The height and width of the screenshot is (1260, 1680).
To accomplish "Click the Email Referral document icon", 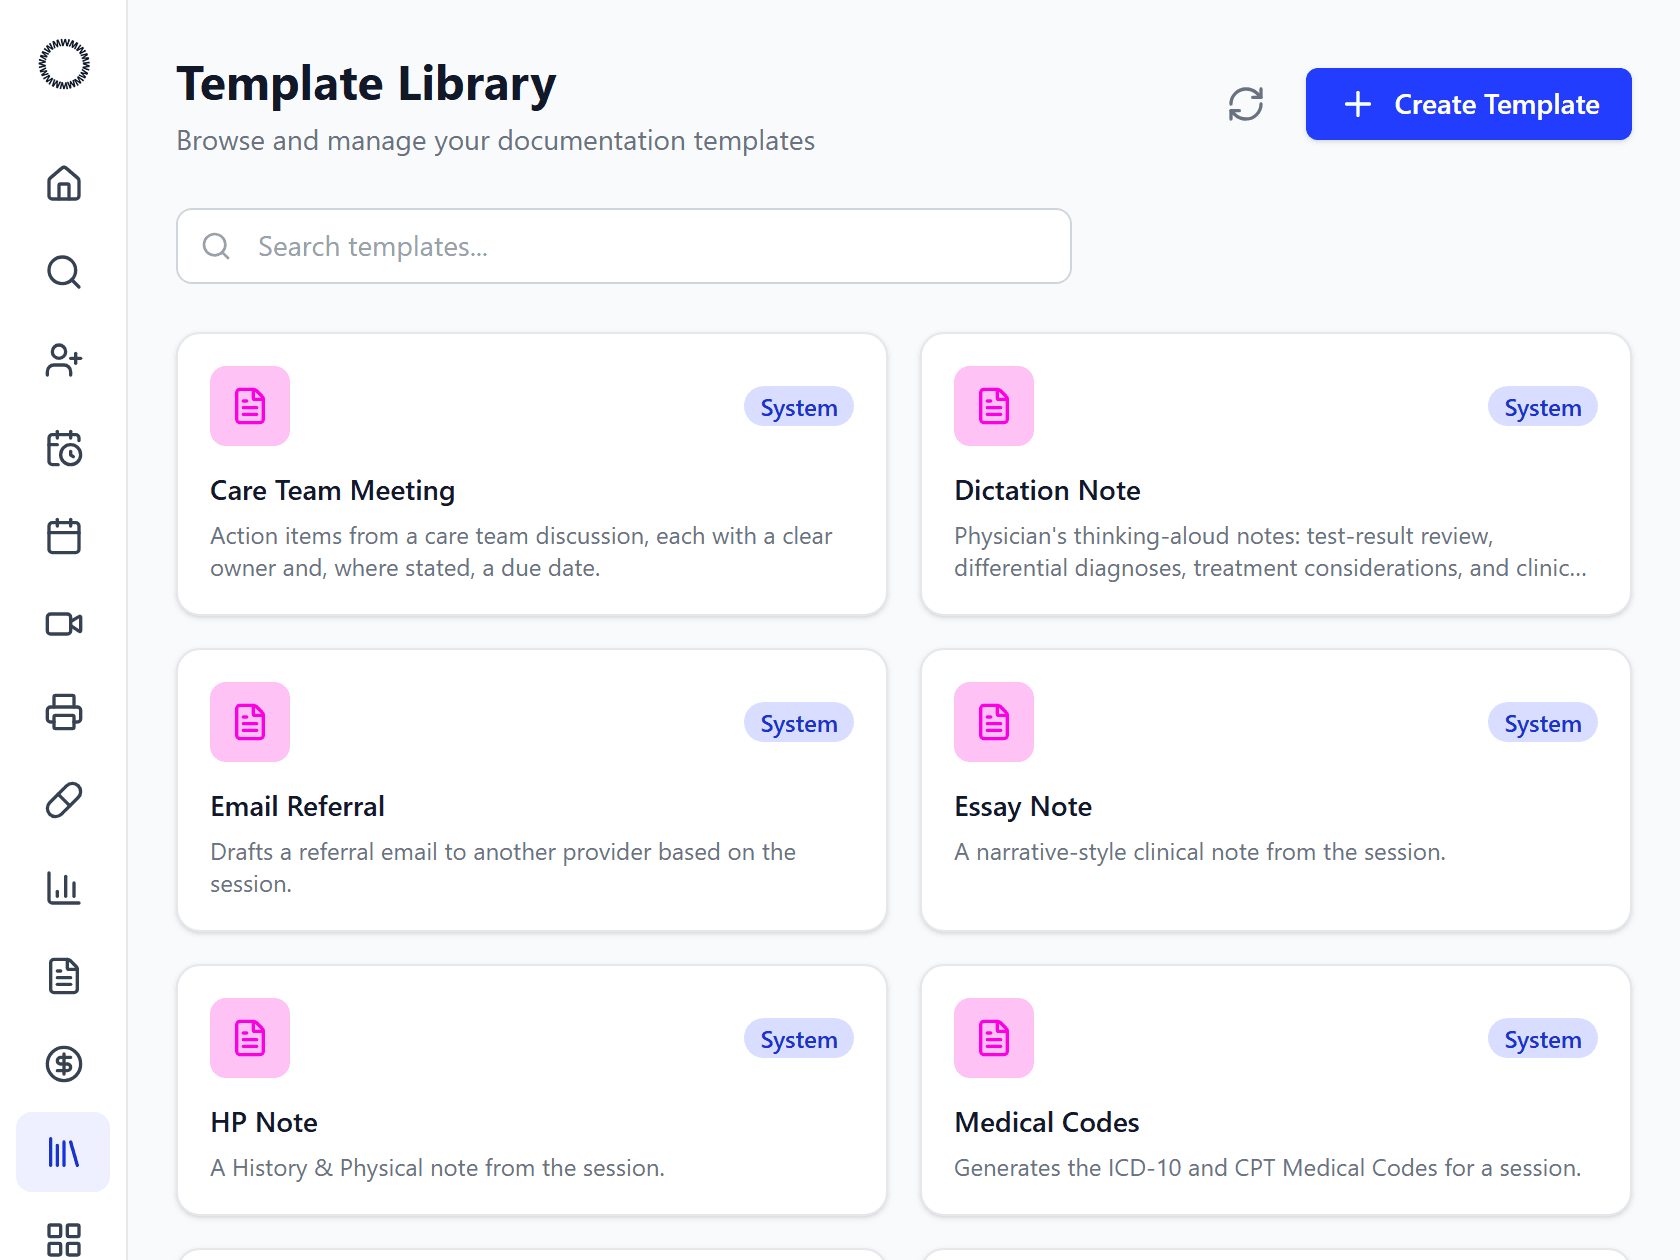I will pos(250,722).
